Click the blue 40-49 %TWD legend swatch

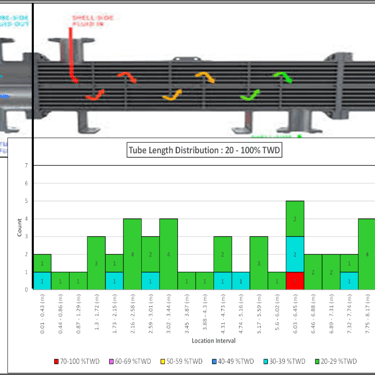pyautogui.click(x=214, y=361)
